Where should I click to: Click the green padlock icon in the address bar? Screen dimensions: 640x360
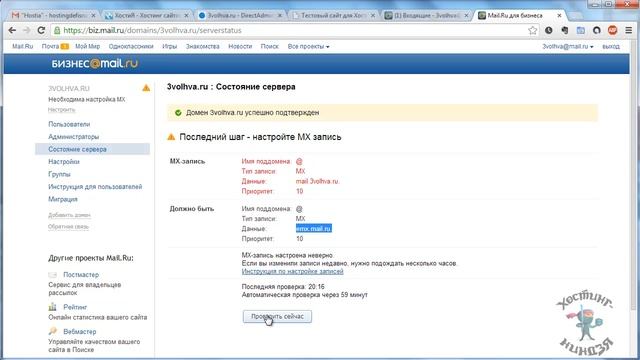[x=57, y=31]
